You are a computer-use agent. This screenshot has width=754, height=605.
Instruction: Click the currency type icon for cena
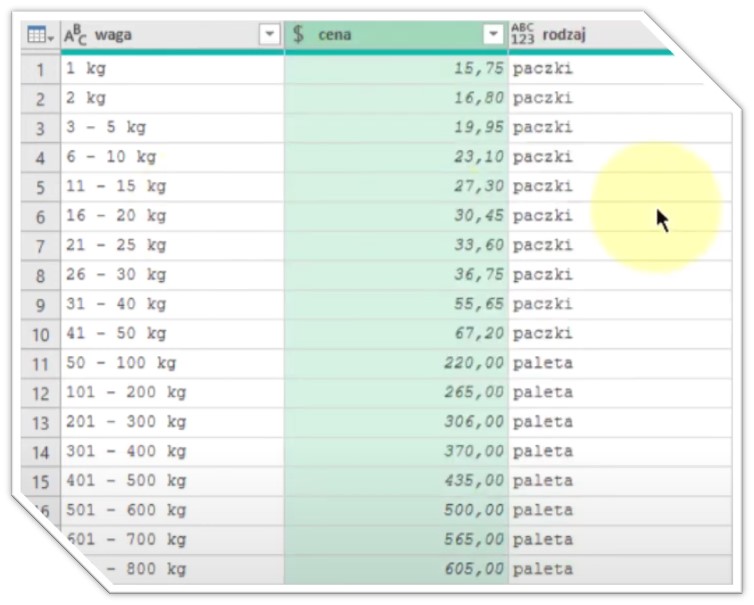(x=299, y=35)
